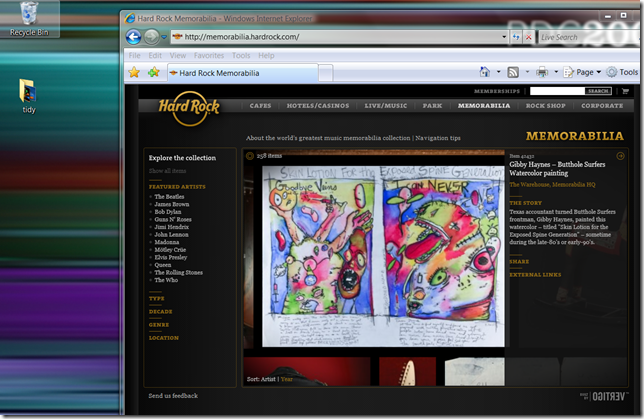This screenshot has height=419, width=644.
Task: Open the File menu
Action: coord(134,55)
